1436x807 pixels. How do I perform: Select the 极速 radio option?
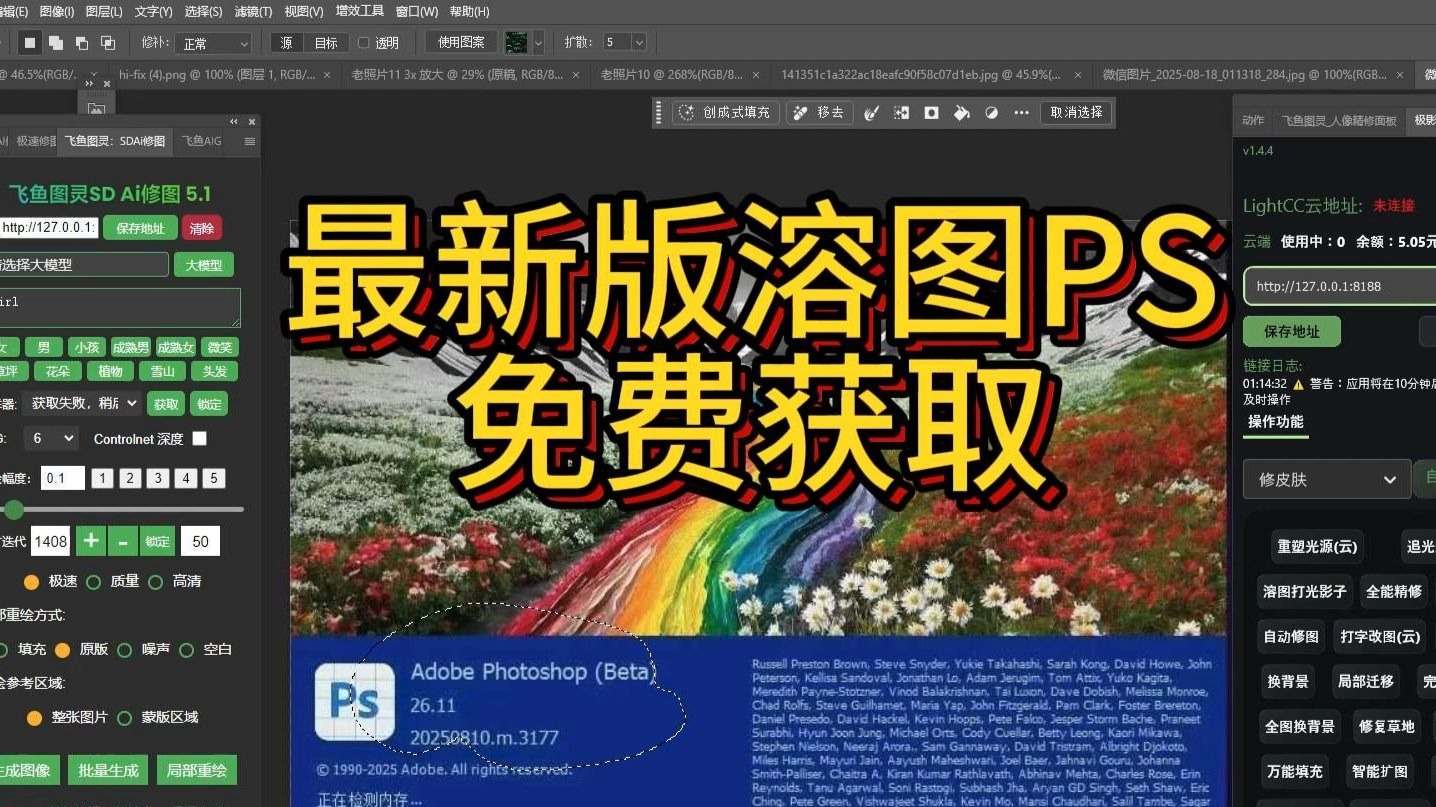coord(31,582)
